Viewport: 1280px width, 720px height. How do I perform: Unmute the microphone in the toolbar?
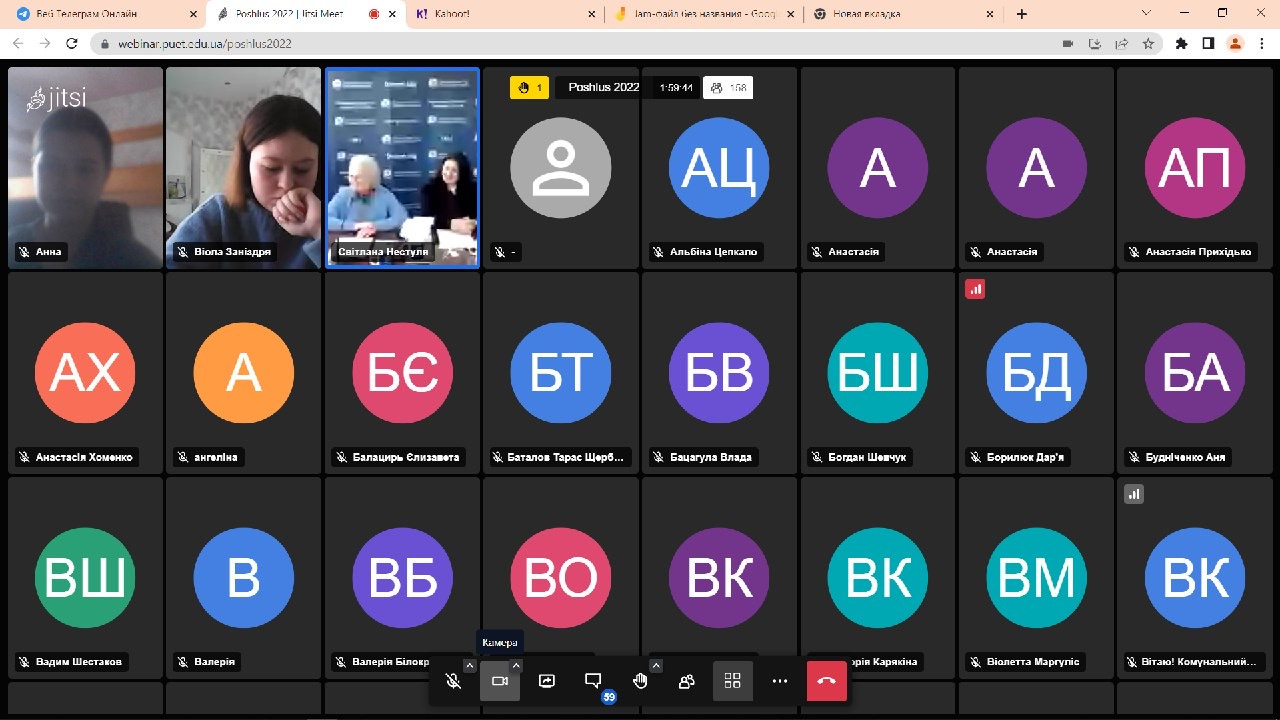point(453,681)
